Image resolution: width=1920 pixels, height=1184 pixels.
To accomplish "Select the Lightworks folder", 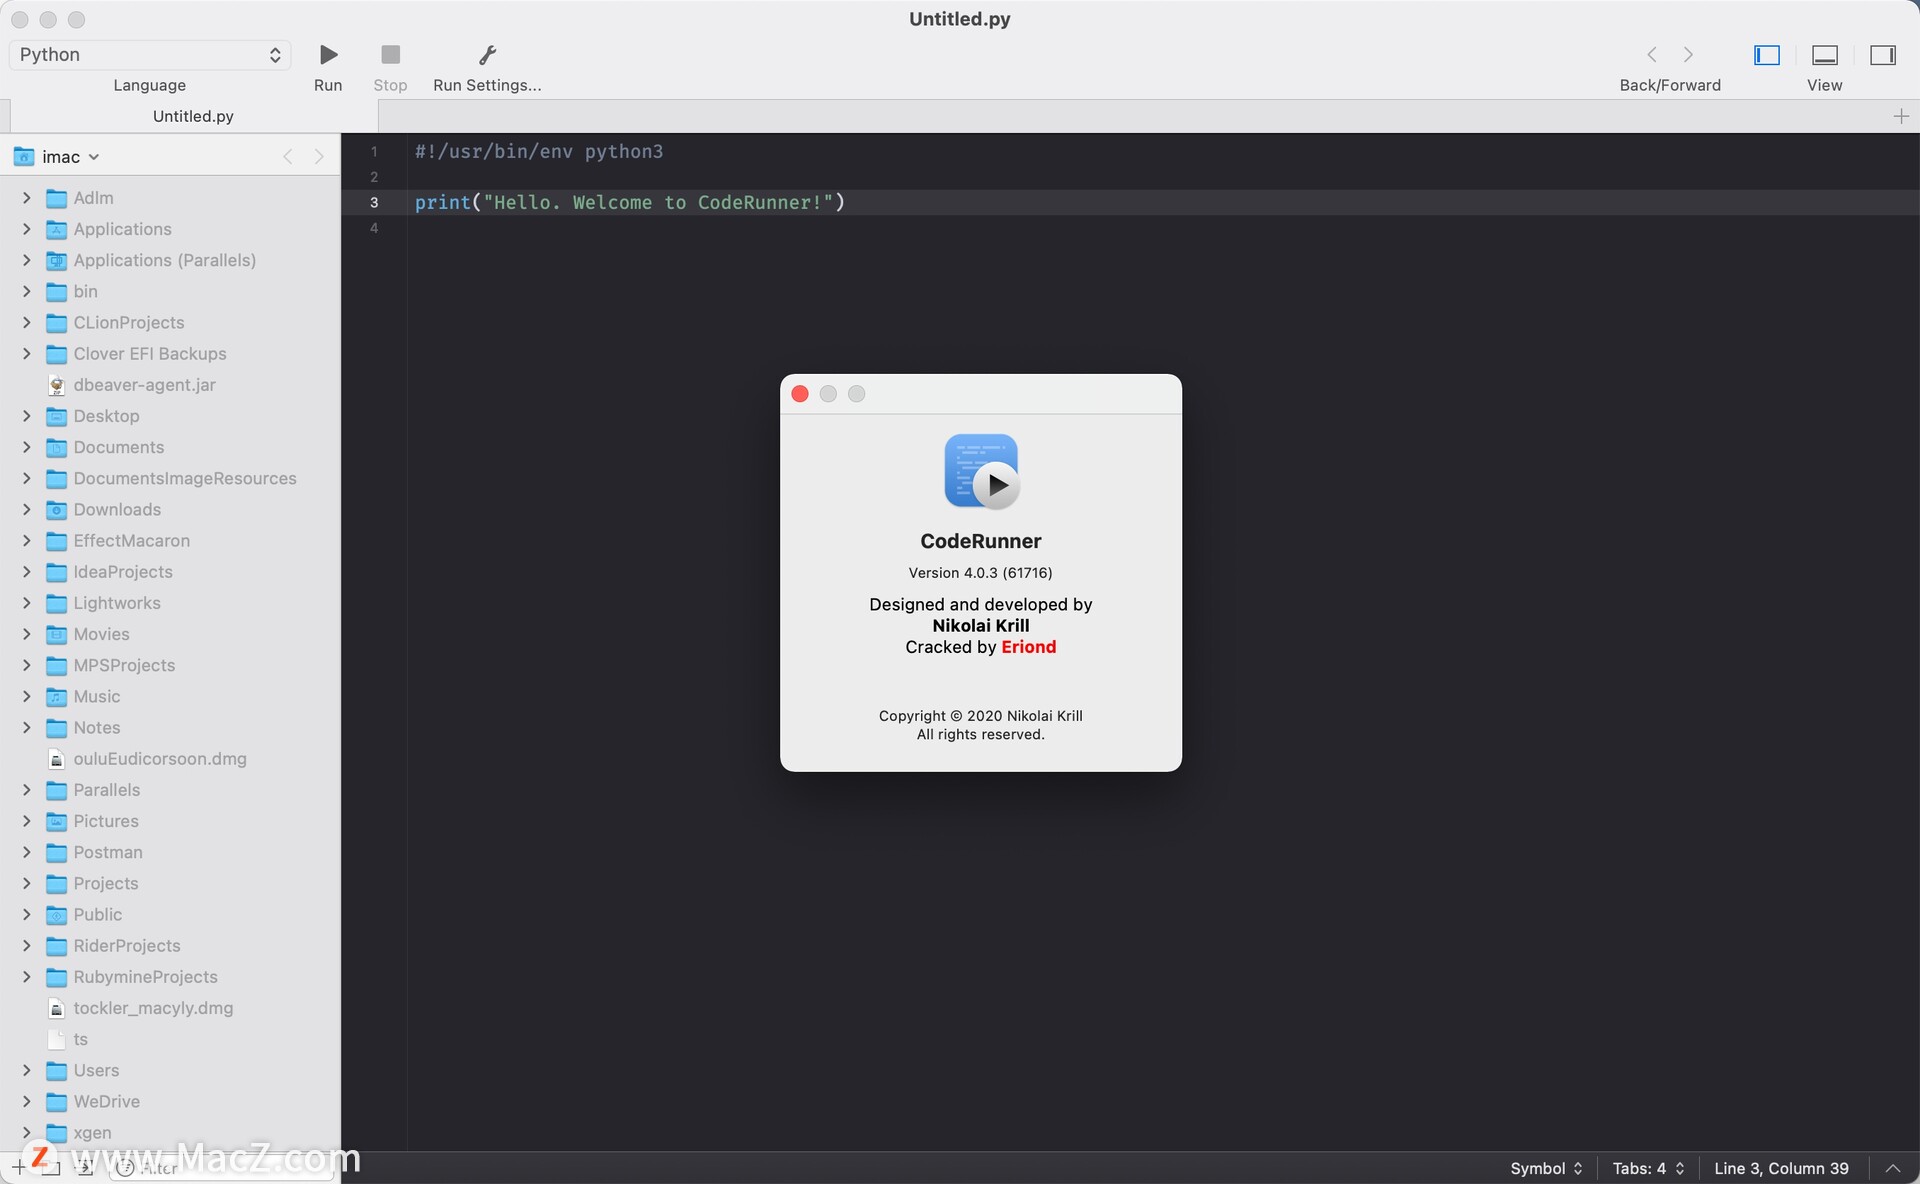I will [x=116, y=603].
